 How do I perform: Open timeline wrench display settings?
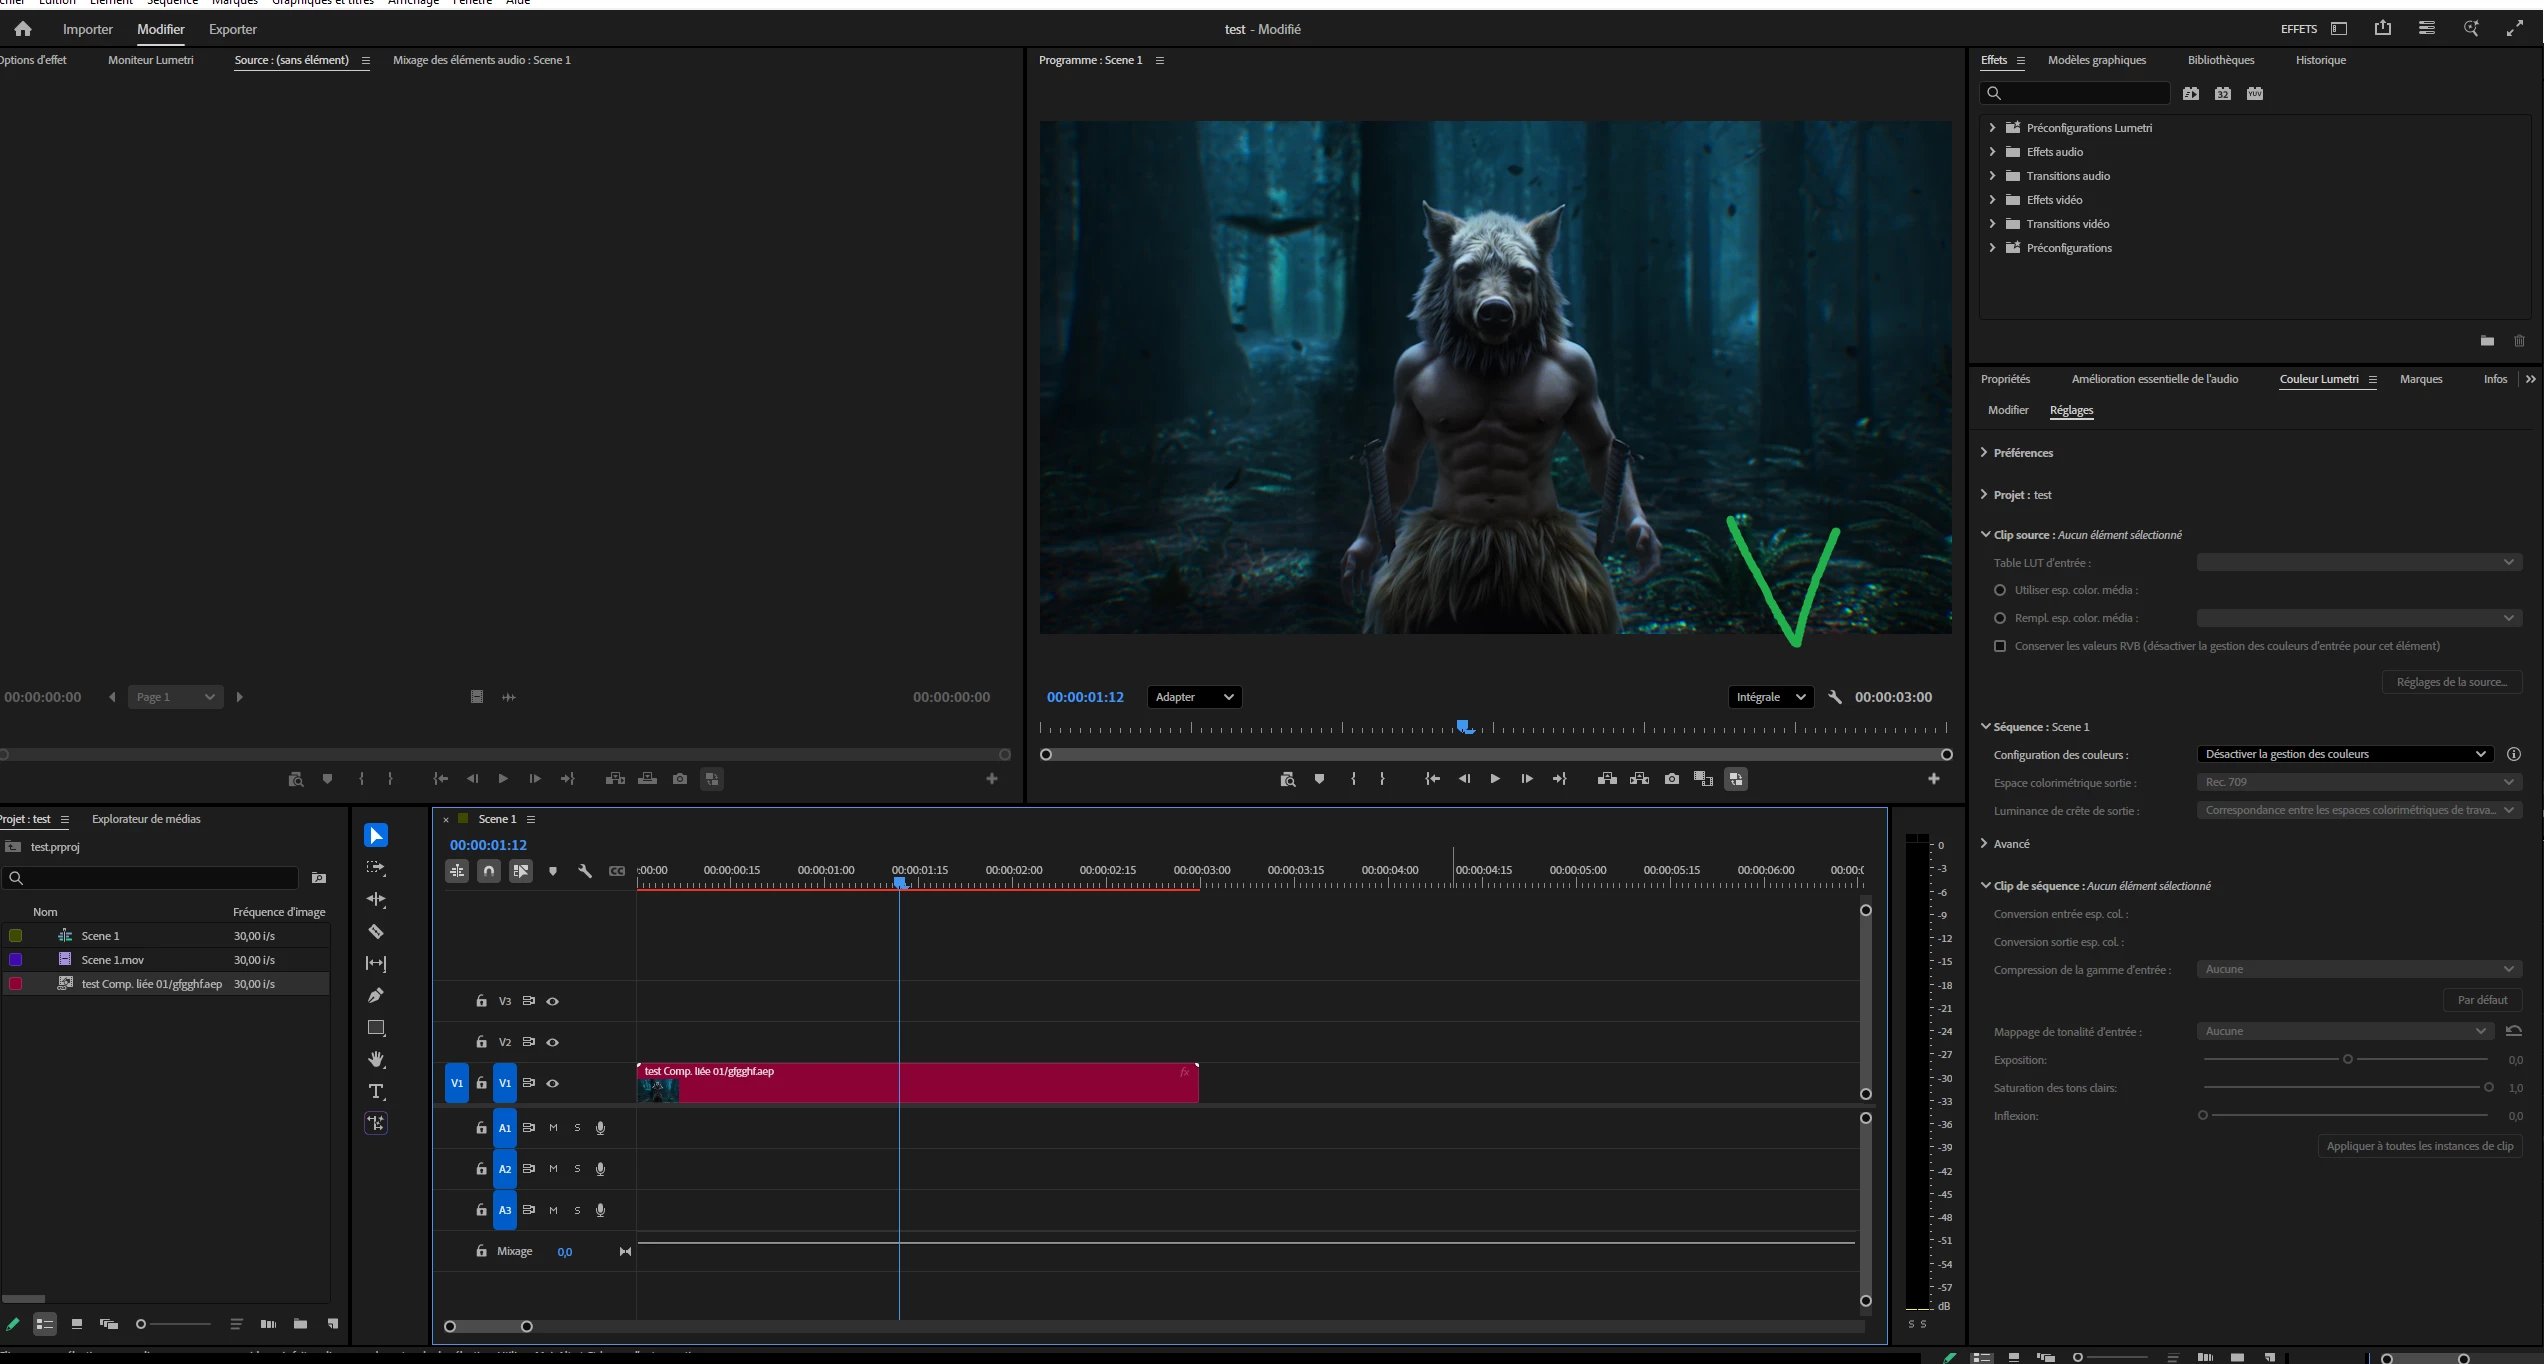585,871
